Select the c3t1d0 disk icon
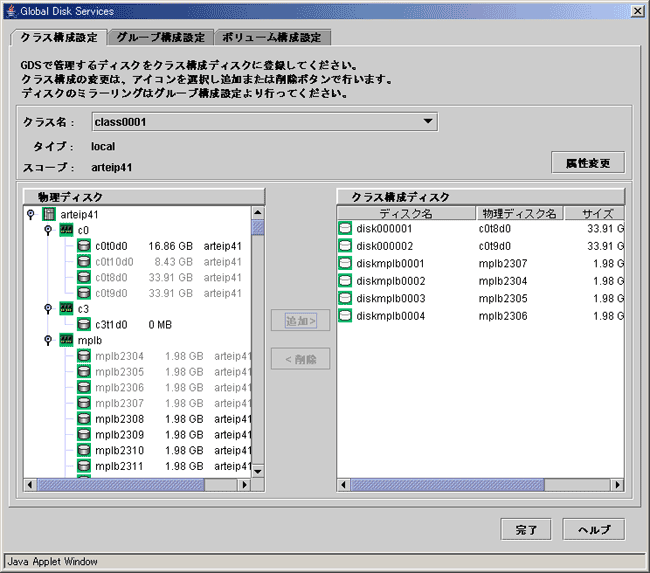 pos(84,325)
